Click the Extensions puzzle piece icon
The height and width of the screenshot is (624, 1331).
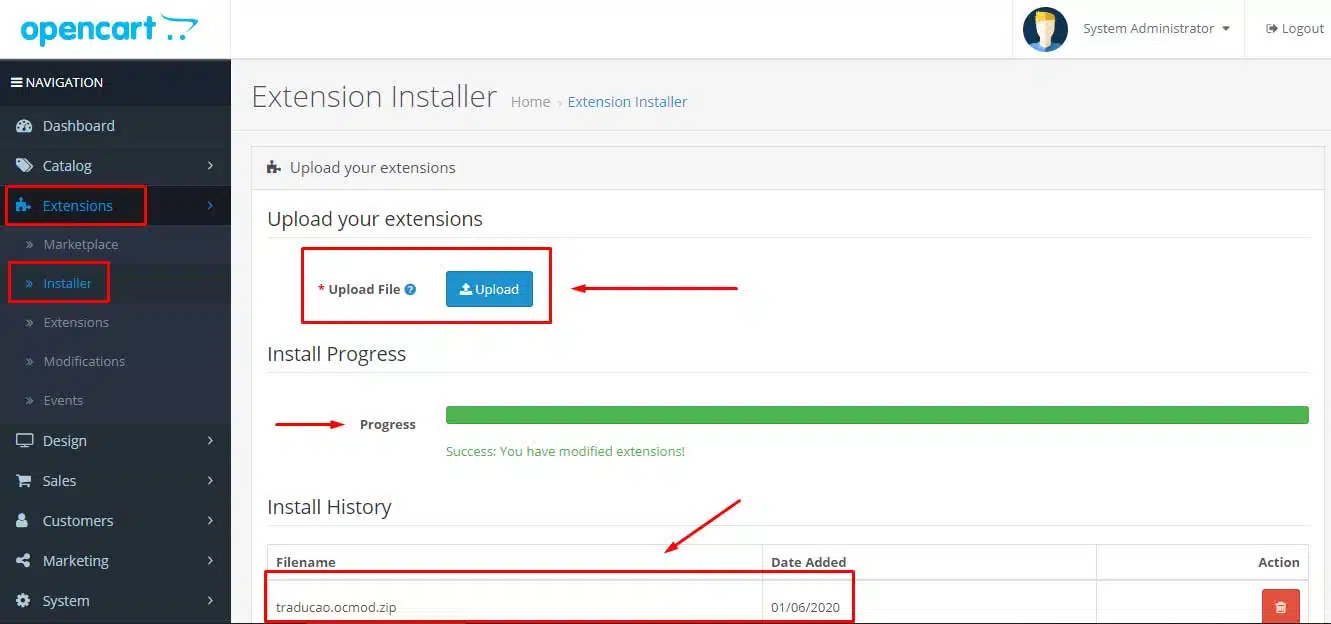point(24,206)
